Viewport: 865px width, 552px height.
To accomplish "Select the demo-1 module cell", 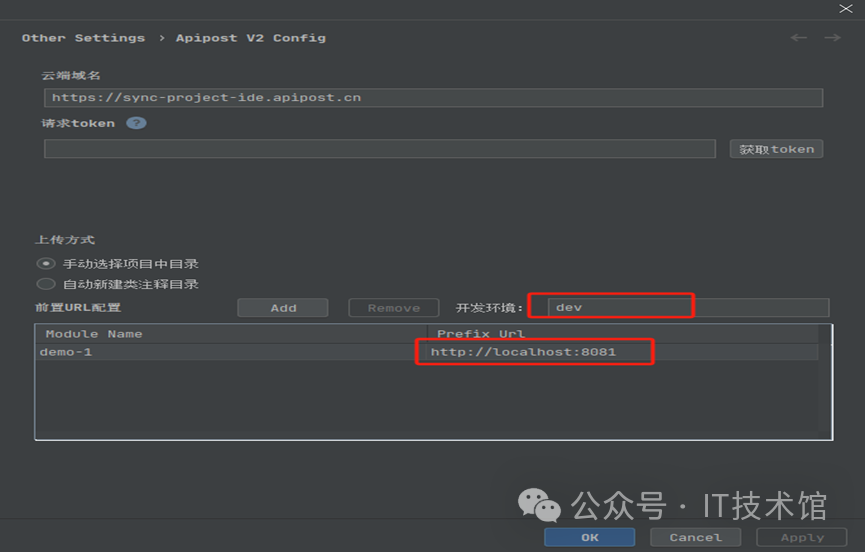I will click(231, 352).
